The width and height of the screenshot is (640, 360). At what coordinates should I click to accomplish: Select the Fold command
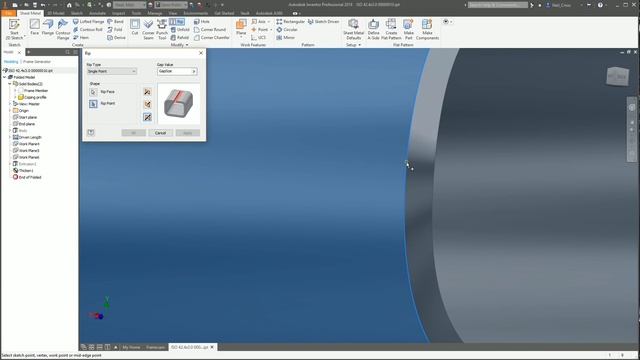click(x=115, y=29)
